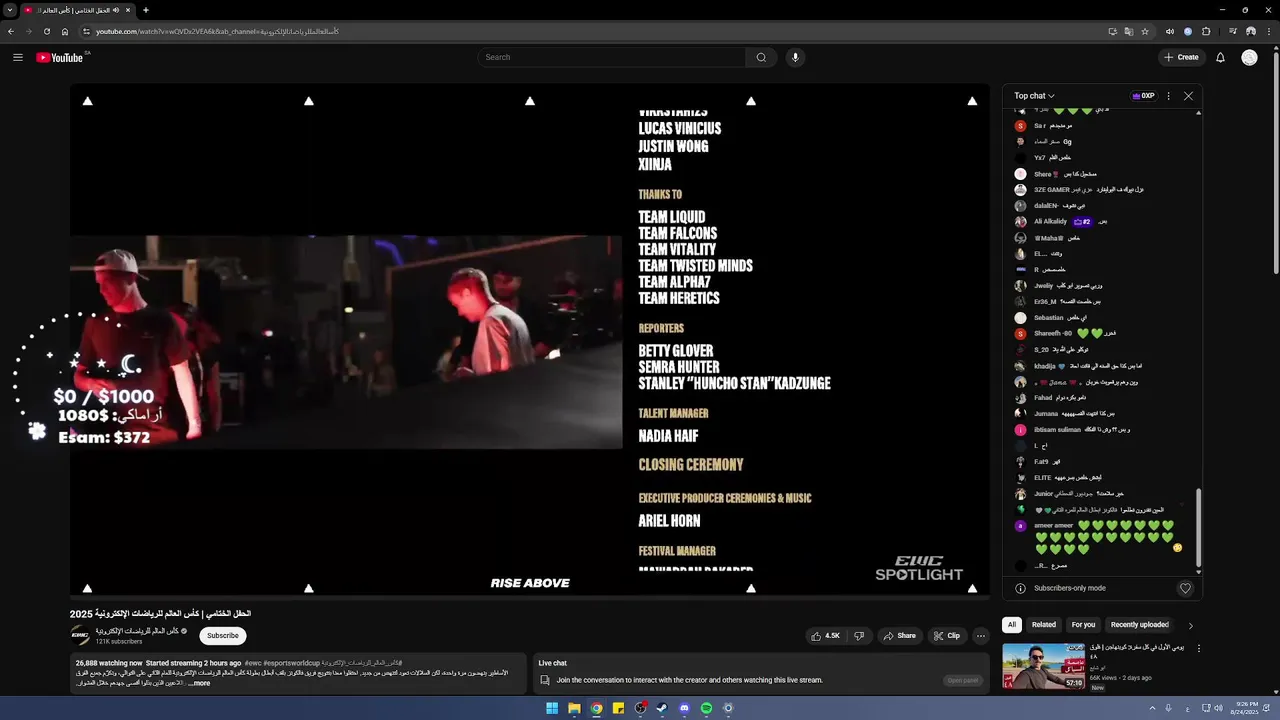This screenshot has width=1280, height=720.
Task: Reload the page
Action: (46, 31)
